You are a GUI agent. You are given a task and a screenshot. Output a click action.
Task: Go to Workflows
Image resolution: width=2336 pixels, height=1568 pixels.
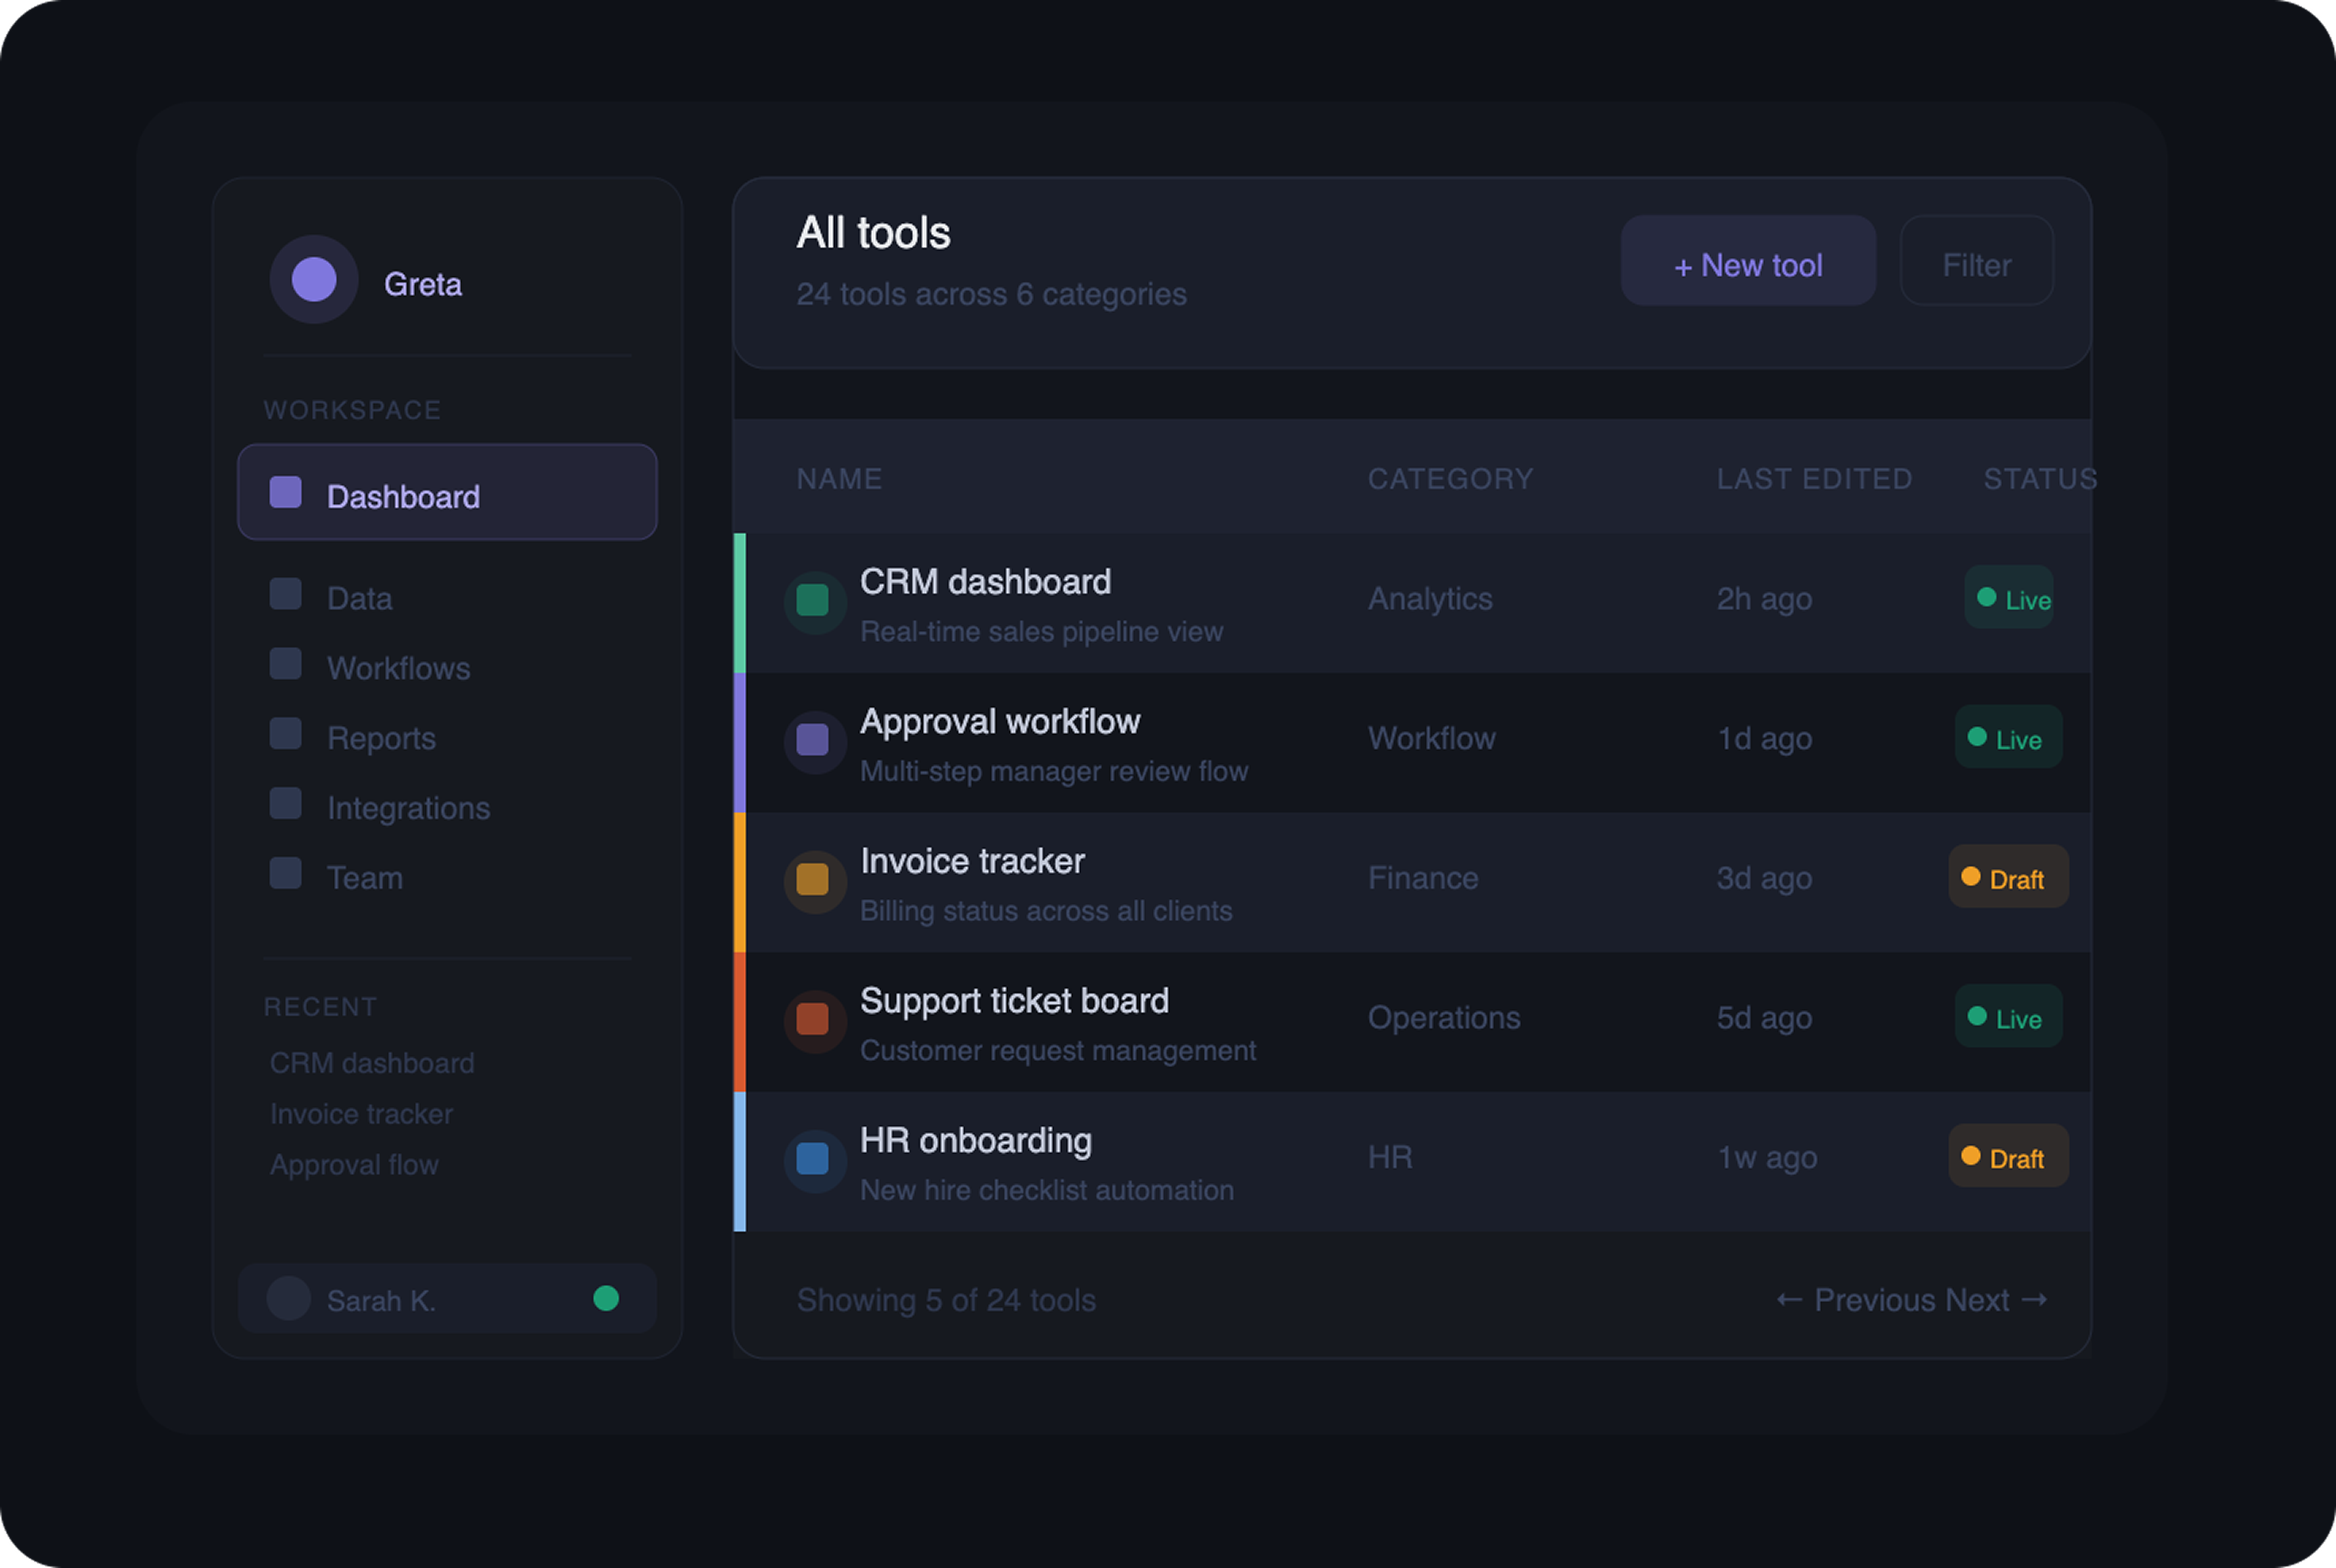pos(399,669)
